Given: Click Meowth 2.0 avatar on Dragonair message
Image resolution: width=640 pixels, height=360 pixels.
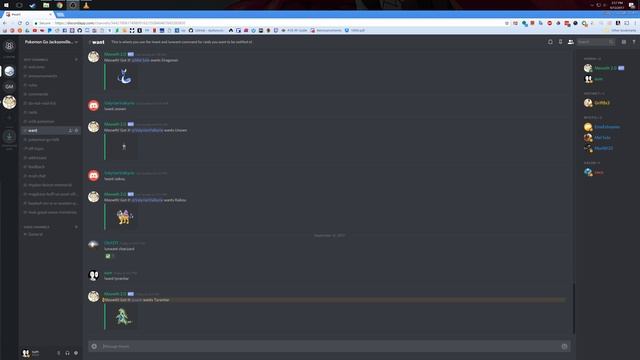Looking at the screenshot, I should coord(93,57).
